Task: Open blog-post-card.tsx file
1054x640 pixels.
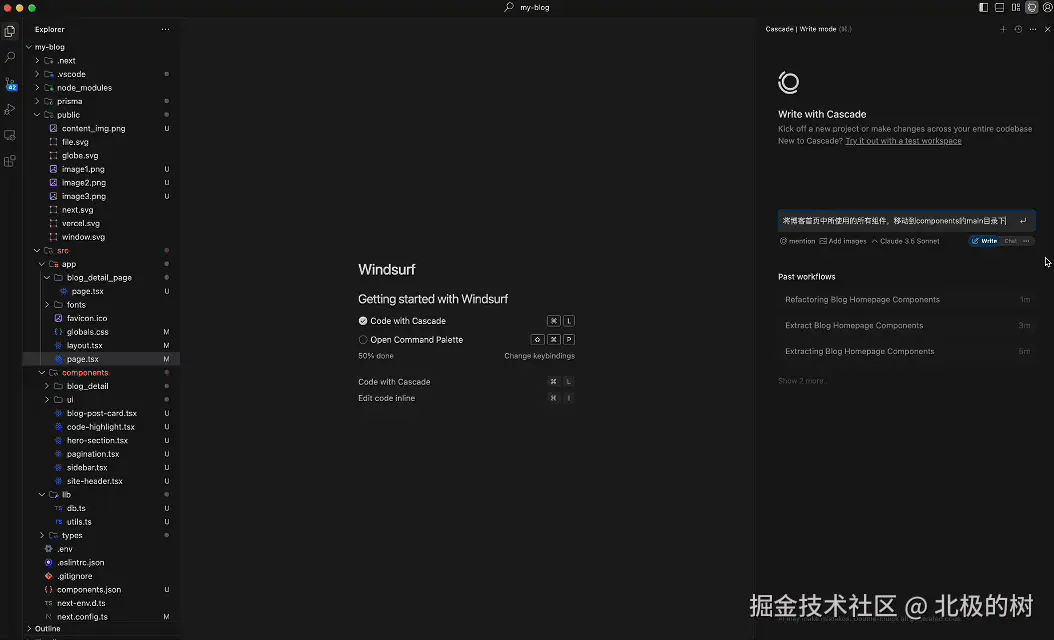Action: tap(102, 413)
